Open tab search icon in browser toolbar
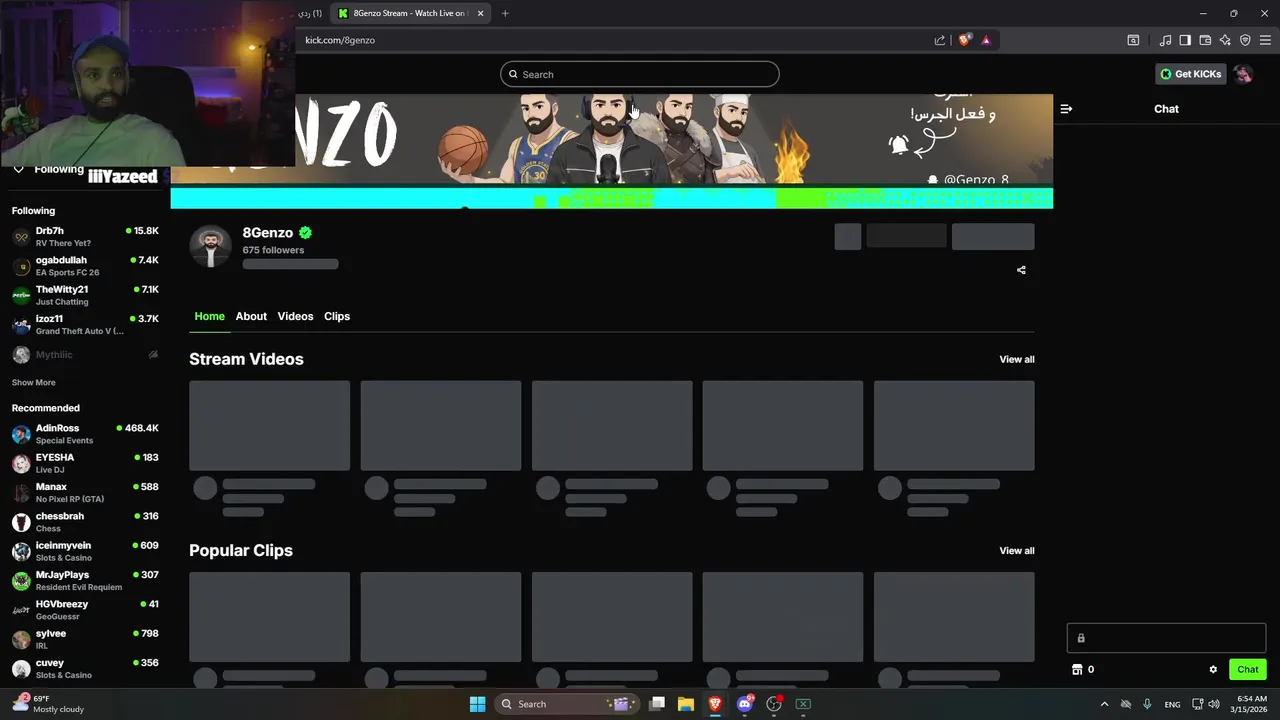1280x720 pixels. tap(1133, 40)
